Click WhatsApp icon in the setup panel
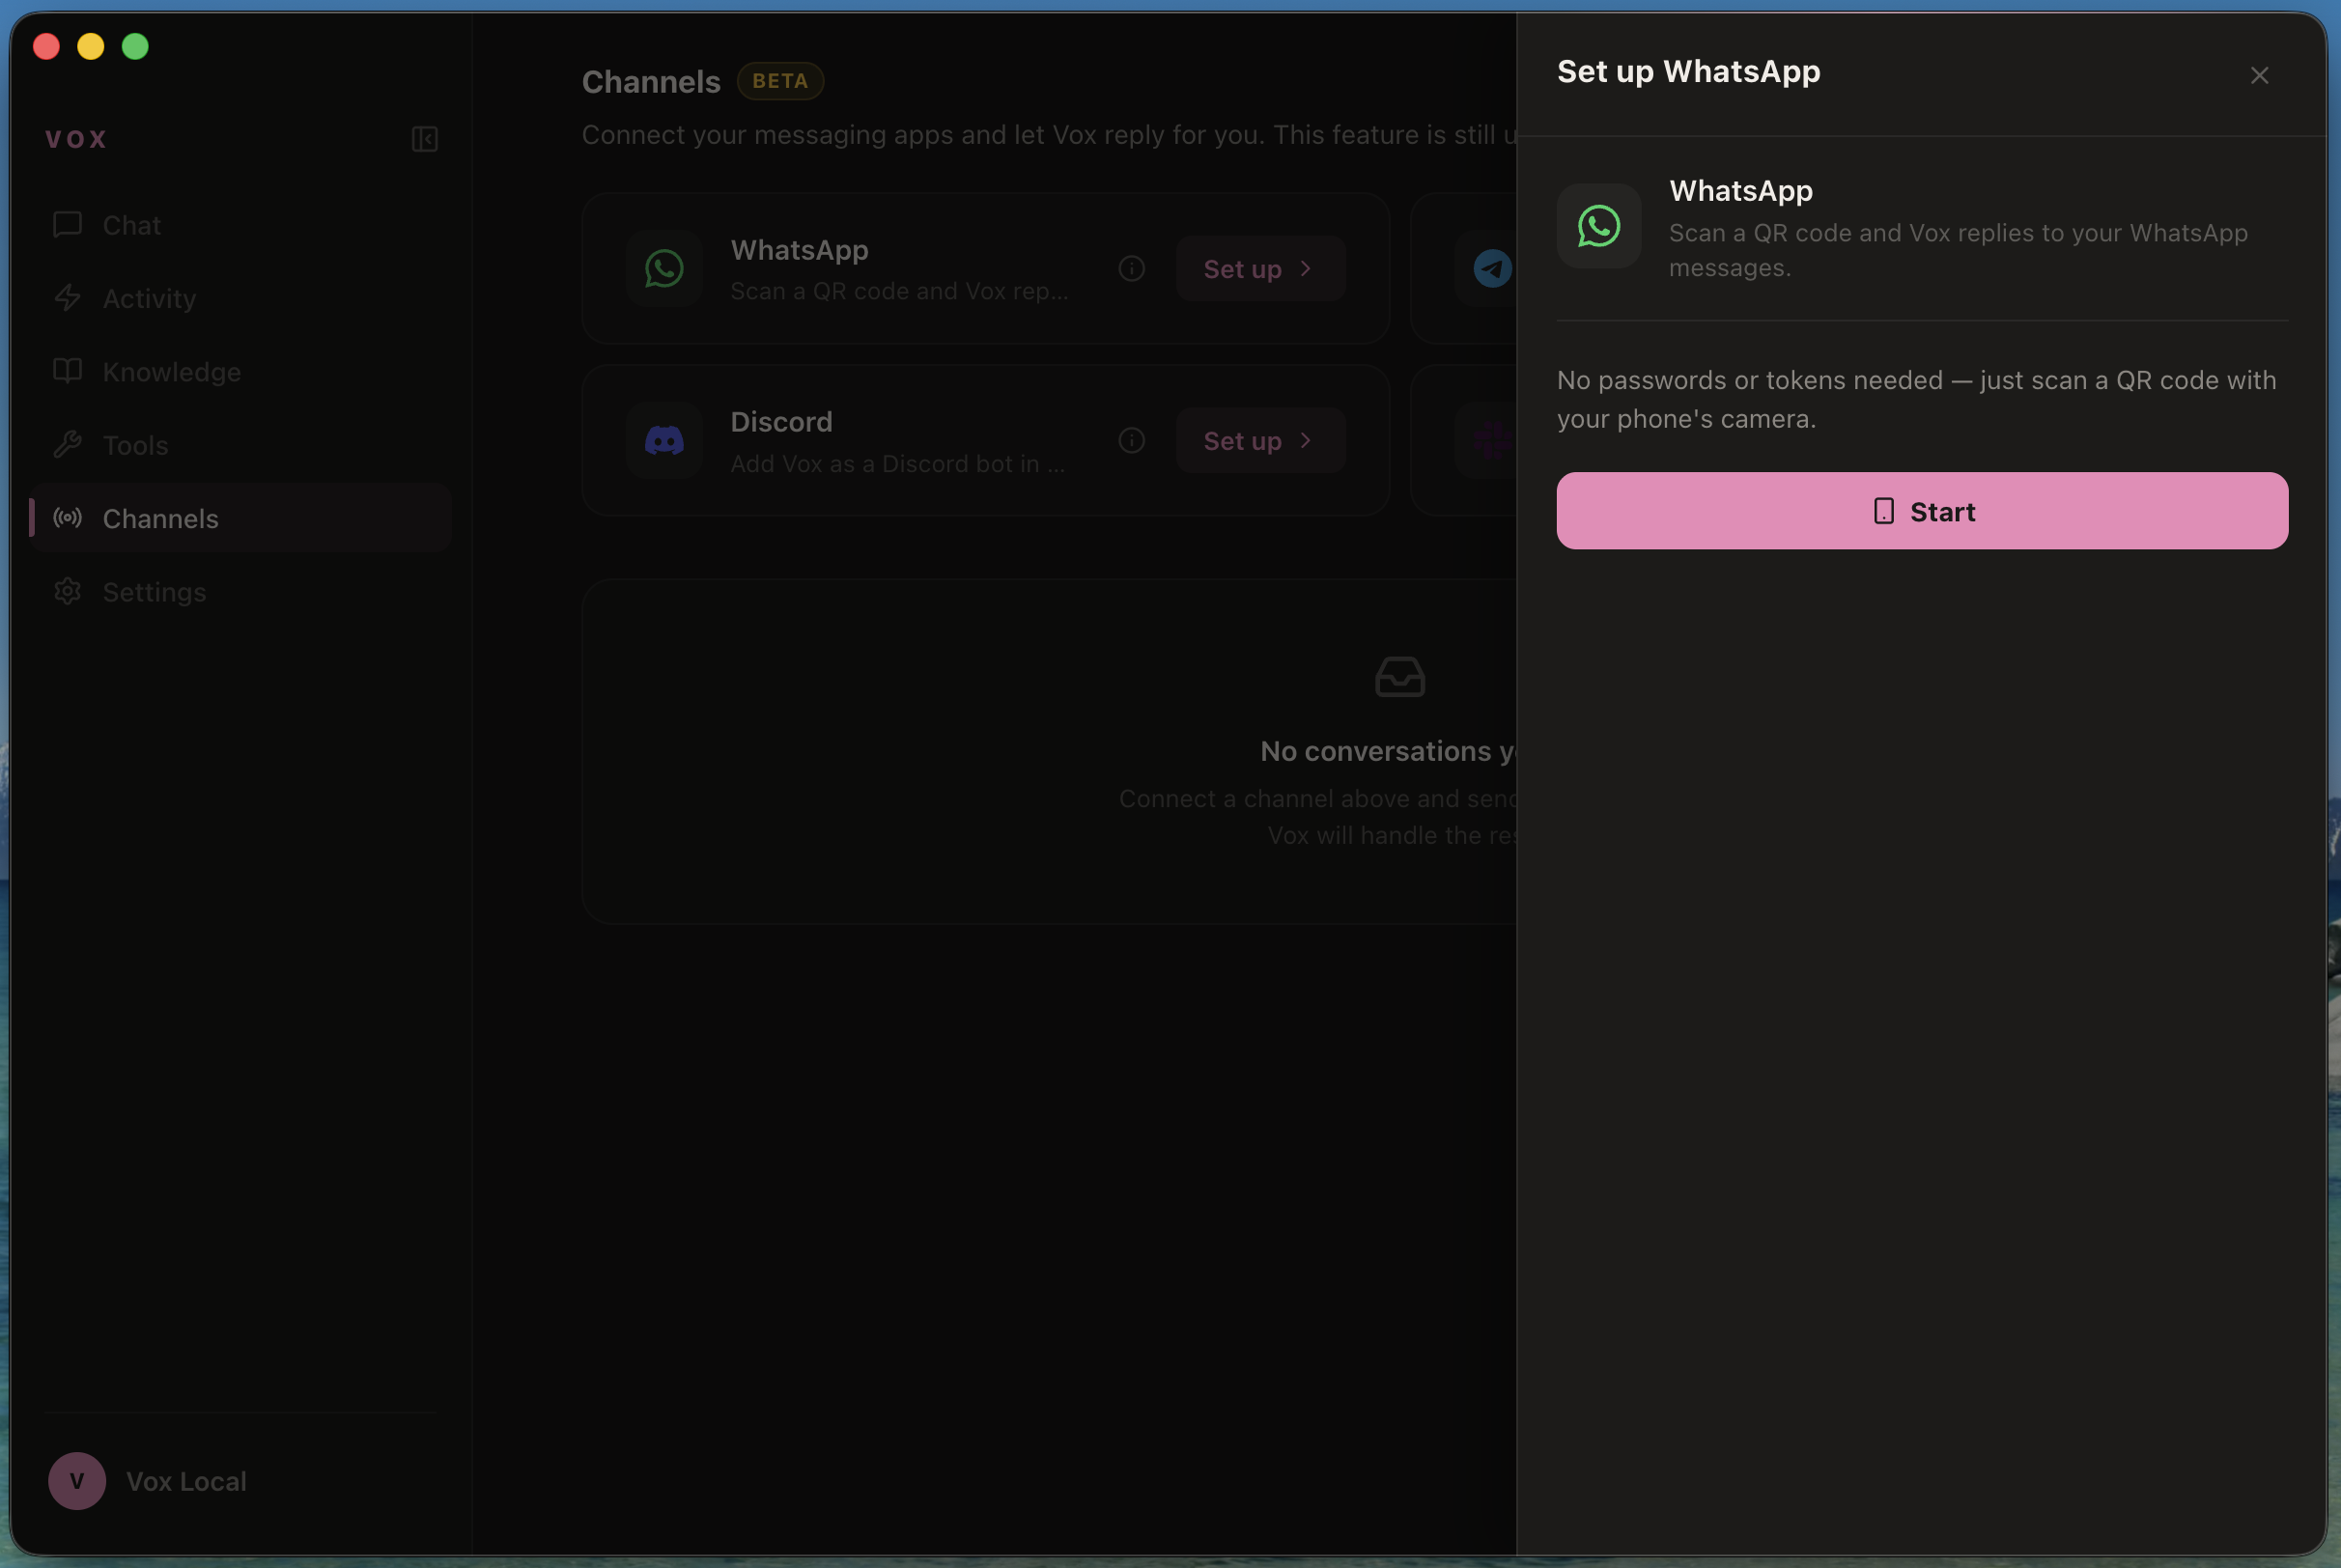Screen dimensions: 2341x1568 tap(1598, 226)
